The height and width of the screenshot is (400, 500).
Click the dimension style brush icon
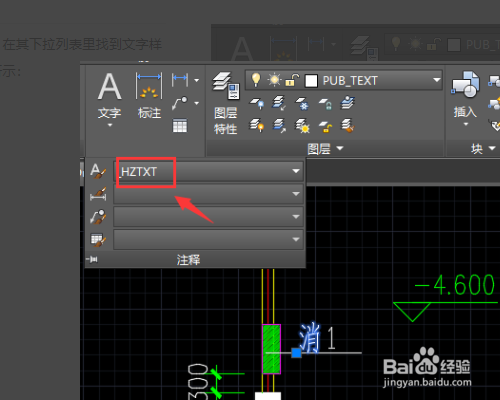click(x=98, y=194)
